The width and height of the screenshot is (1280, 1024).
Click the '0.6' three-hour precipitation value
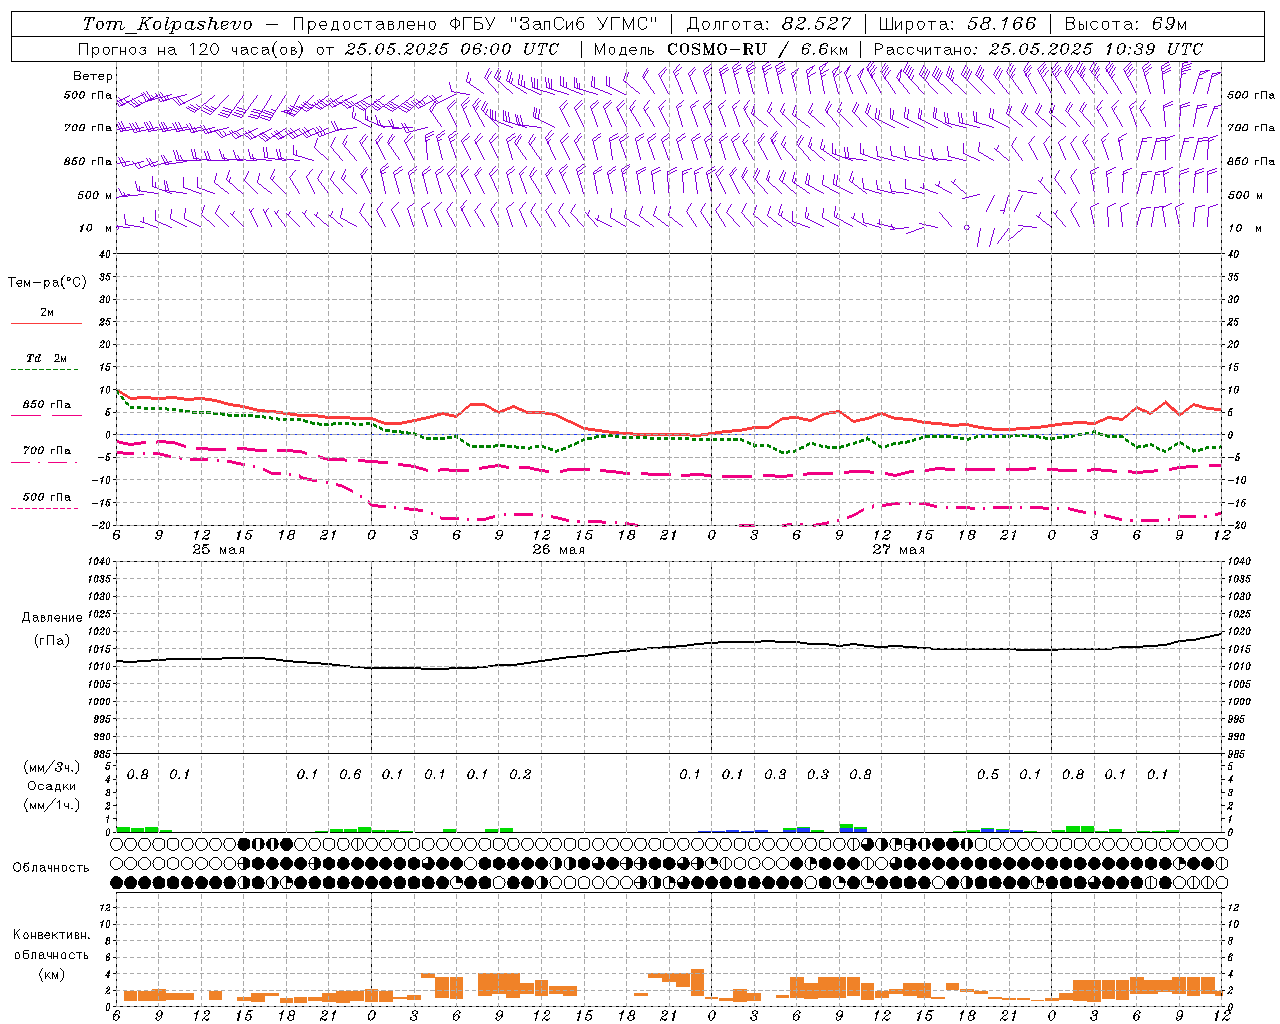(x=350, y=774)
